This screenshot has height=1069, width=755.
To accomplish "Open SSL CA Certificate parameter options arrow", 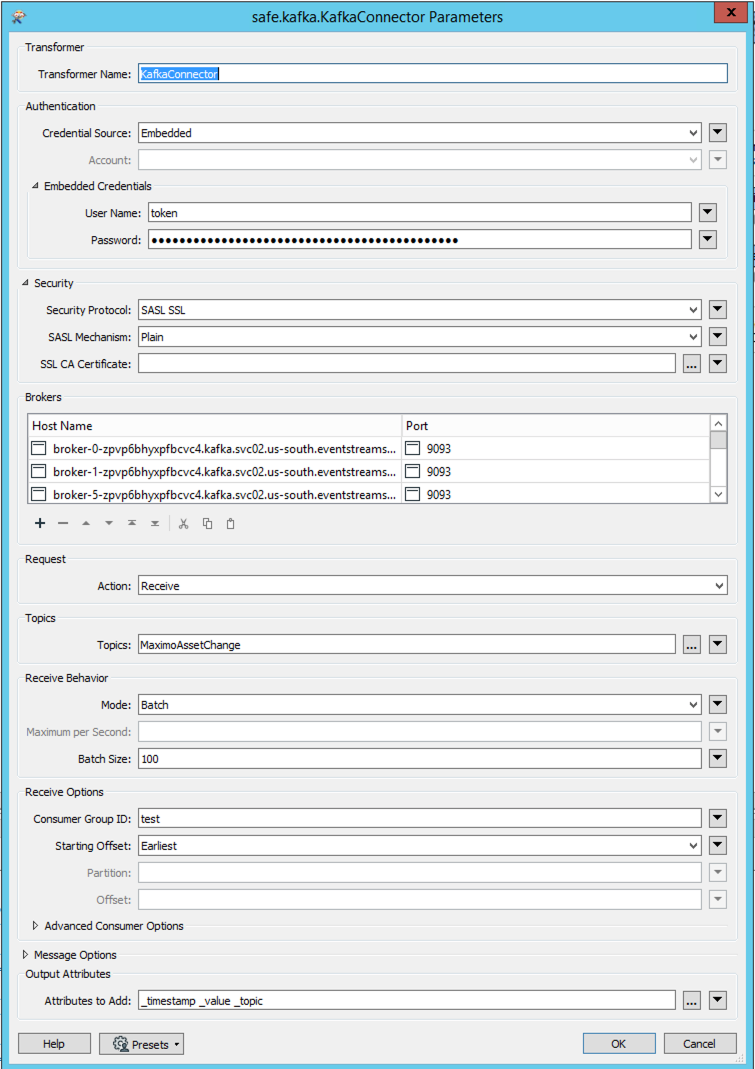I will (717, 364).
